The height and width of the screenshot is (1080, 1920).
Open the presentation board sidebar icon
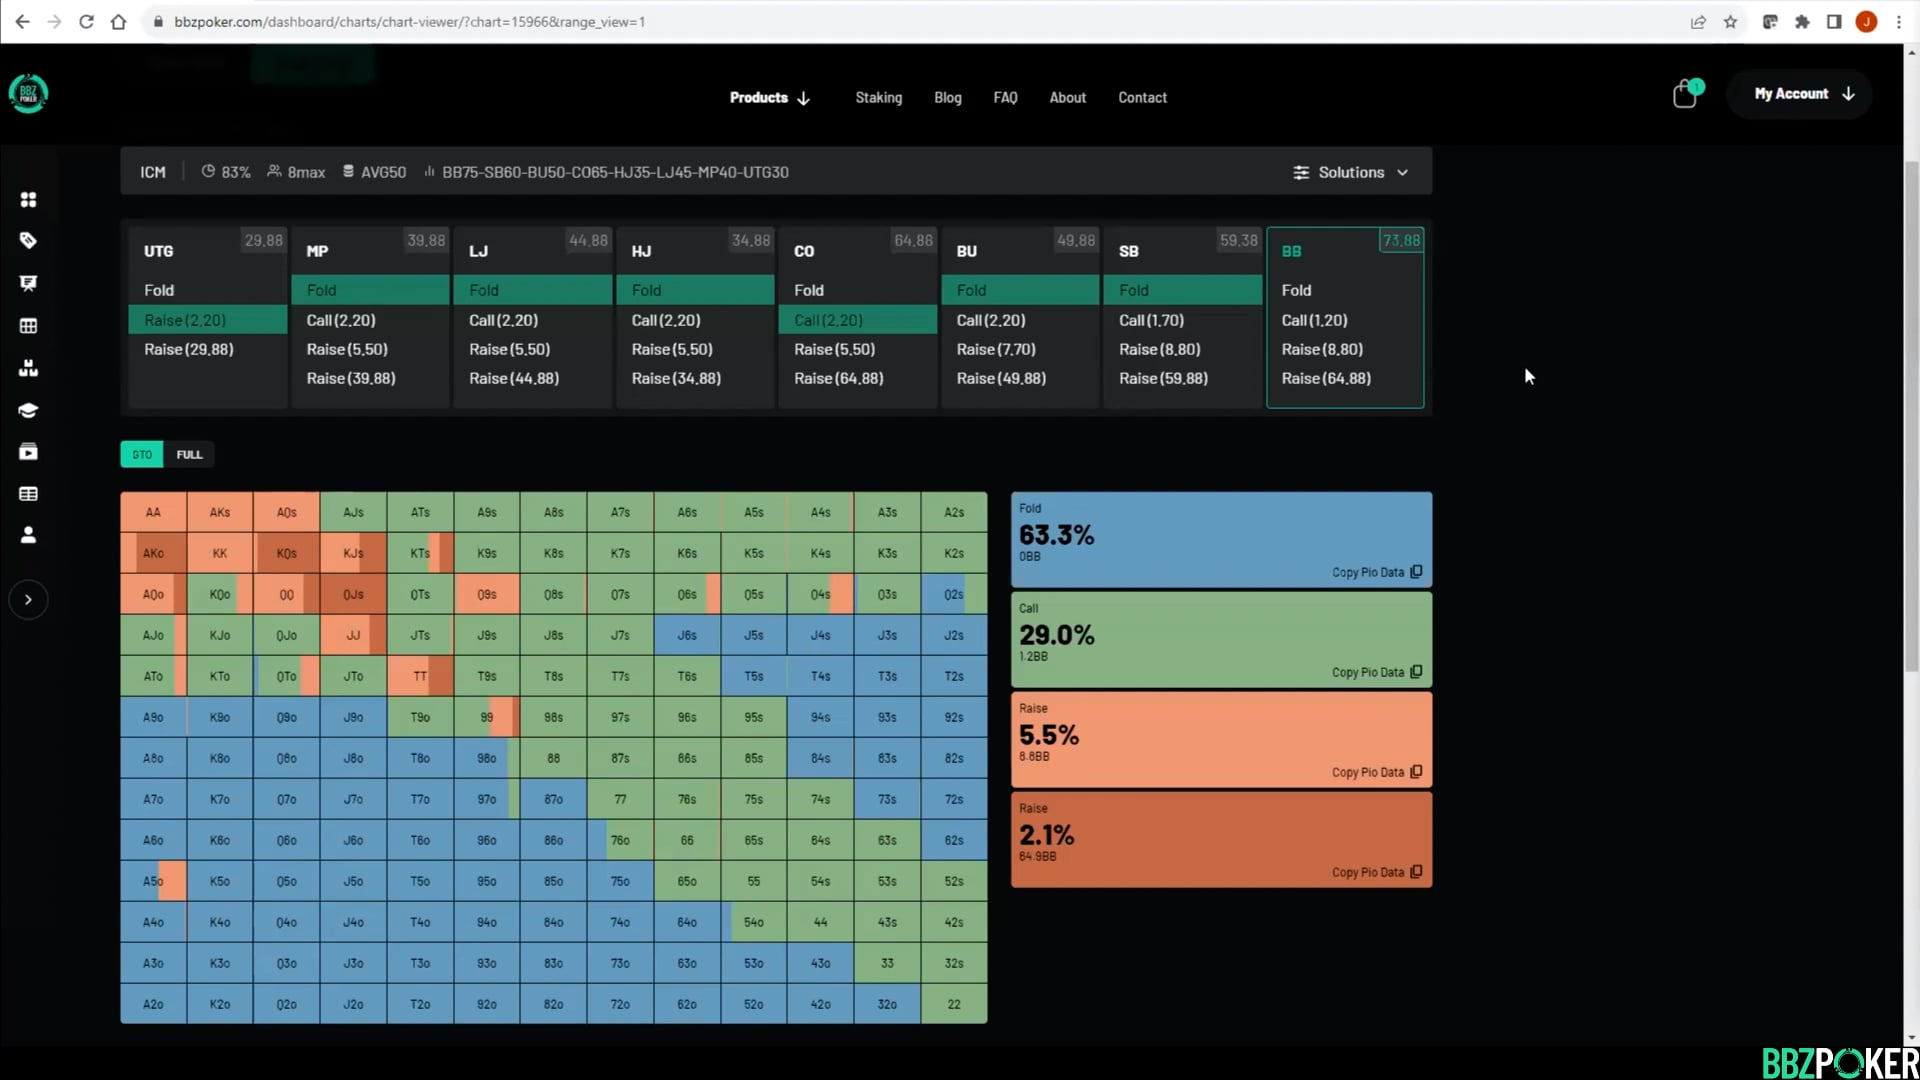[28, 283]
